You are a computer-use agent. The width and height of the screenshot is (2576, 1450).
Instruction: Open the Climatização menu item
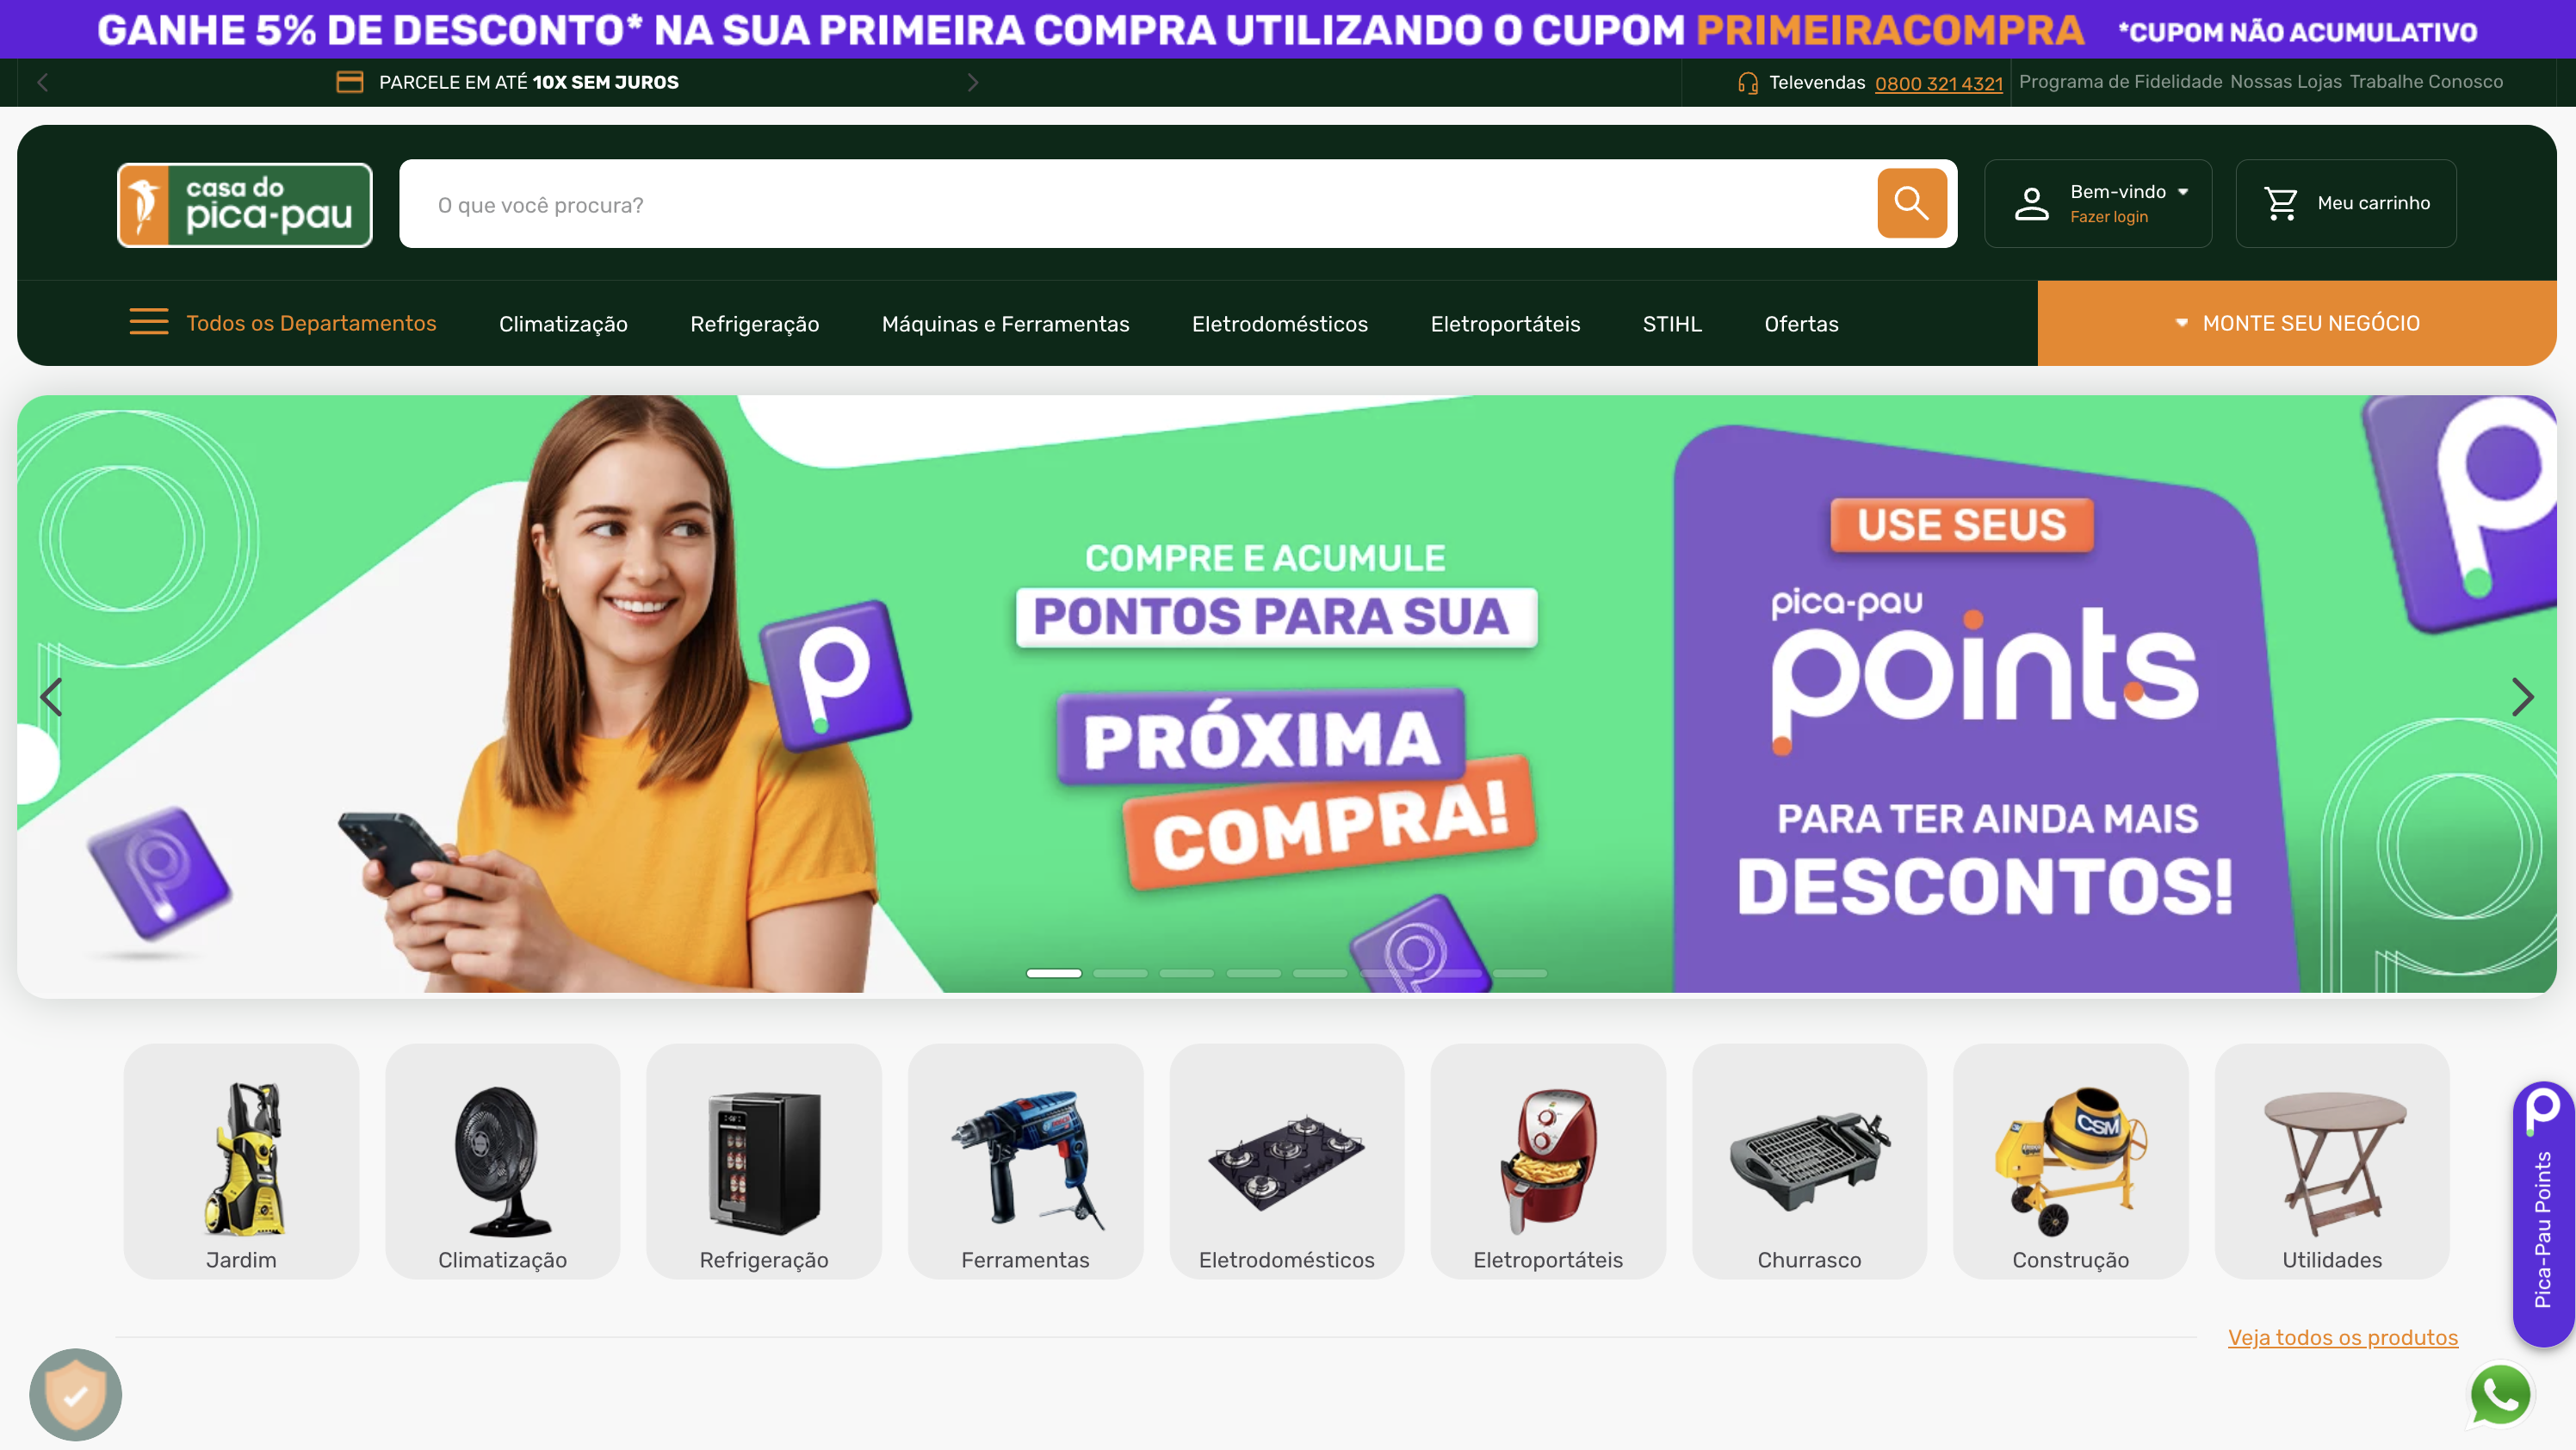tap(563, 324)
